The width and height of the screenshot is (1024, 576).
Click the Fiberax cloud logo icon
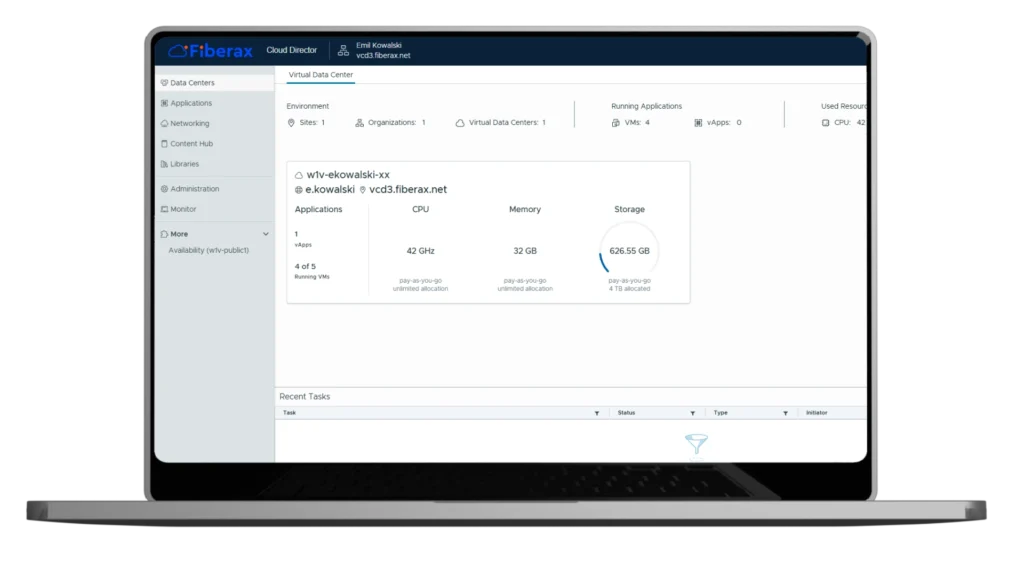tap(178, 51)
